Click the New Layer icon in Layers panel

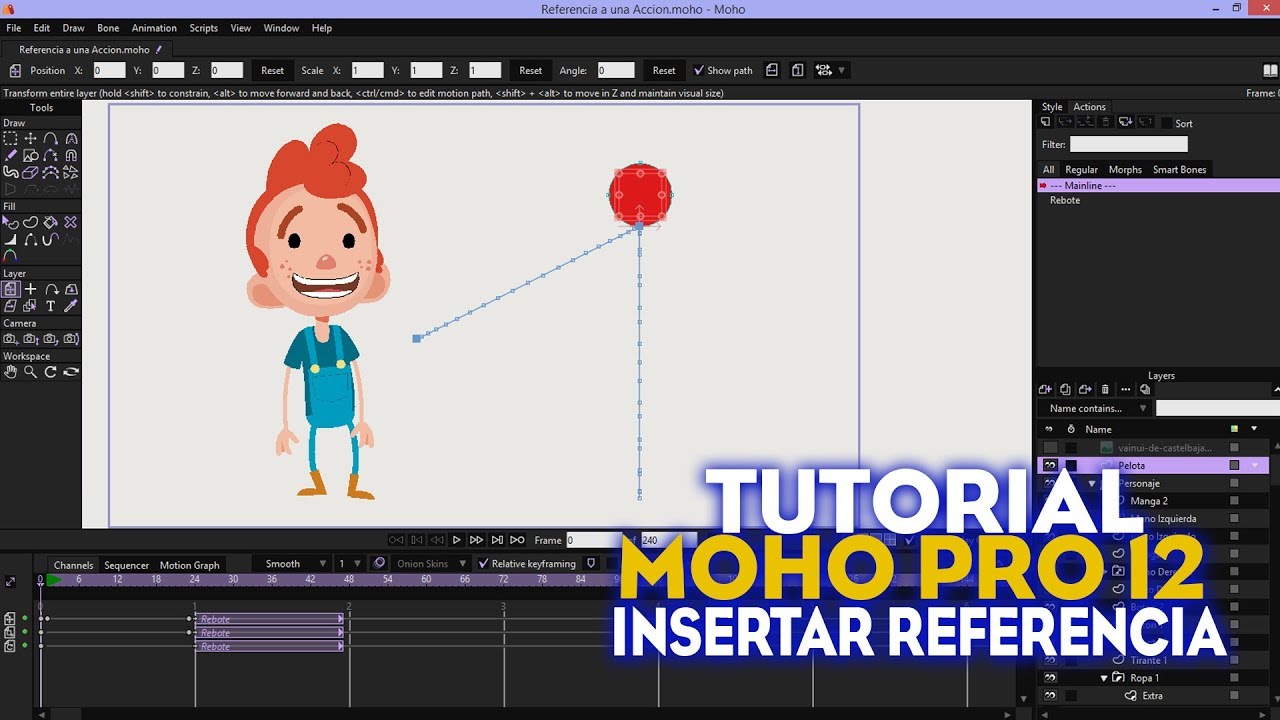pyautogui.click(x=1045, y=389)
